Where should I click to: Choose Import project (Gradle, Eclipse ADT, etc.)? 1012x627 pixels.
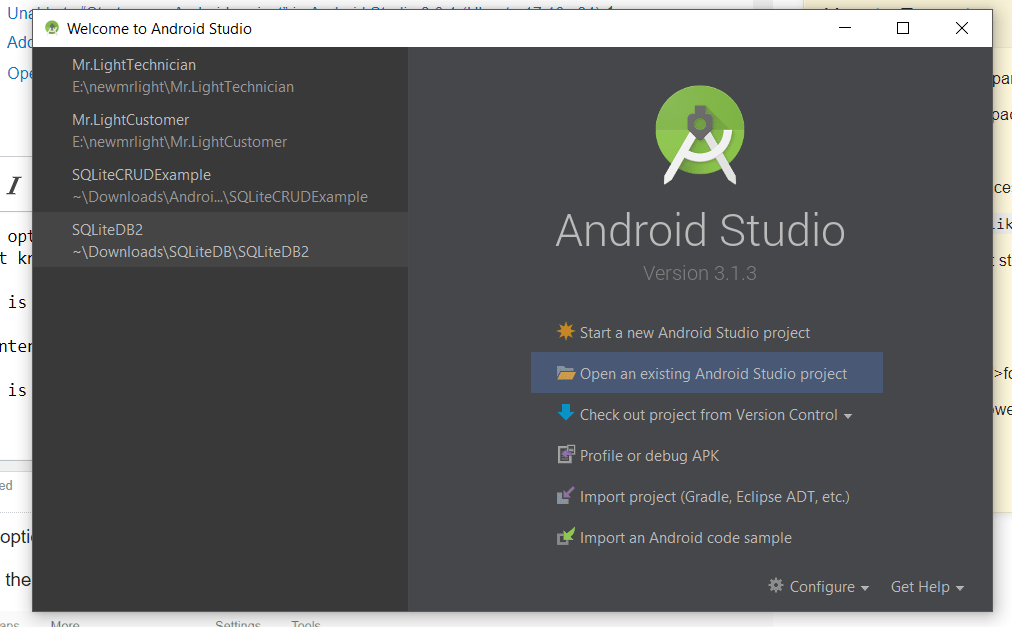pyautogui.click(x=714, y=497)
